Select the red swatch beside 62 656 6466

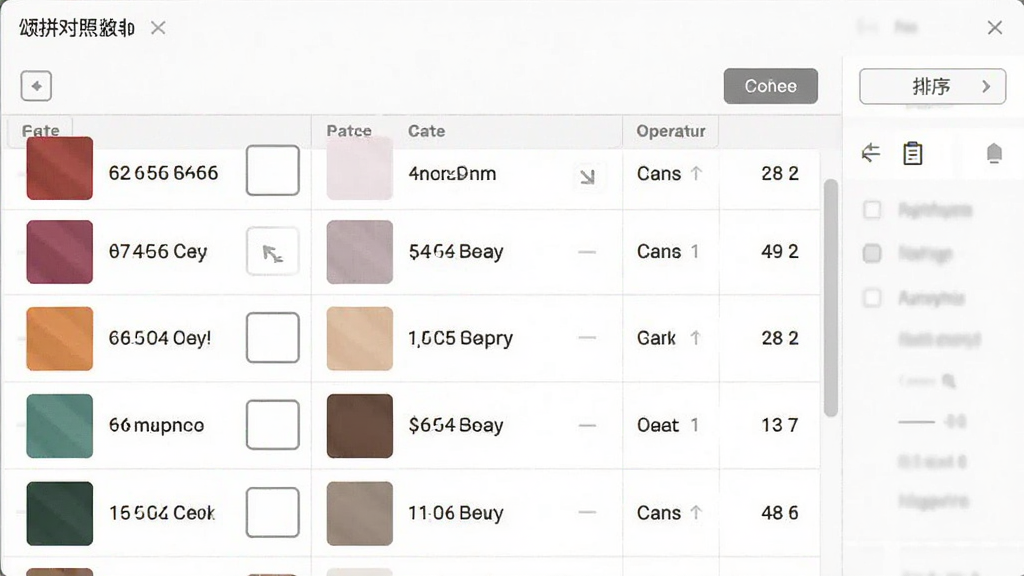[59, 168]
